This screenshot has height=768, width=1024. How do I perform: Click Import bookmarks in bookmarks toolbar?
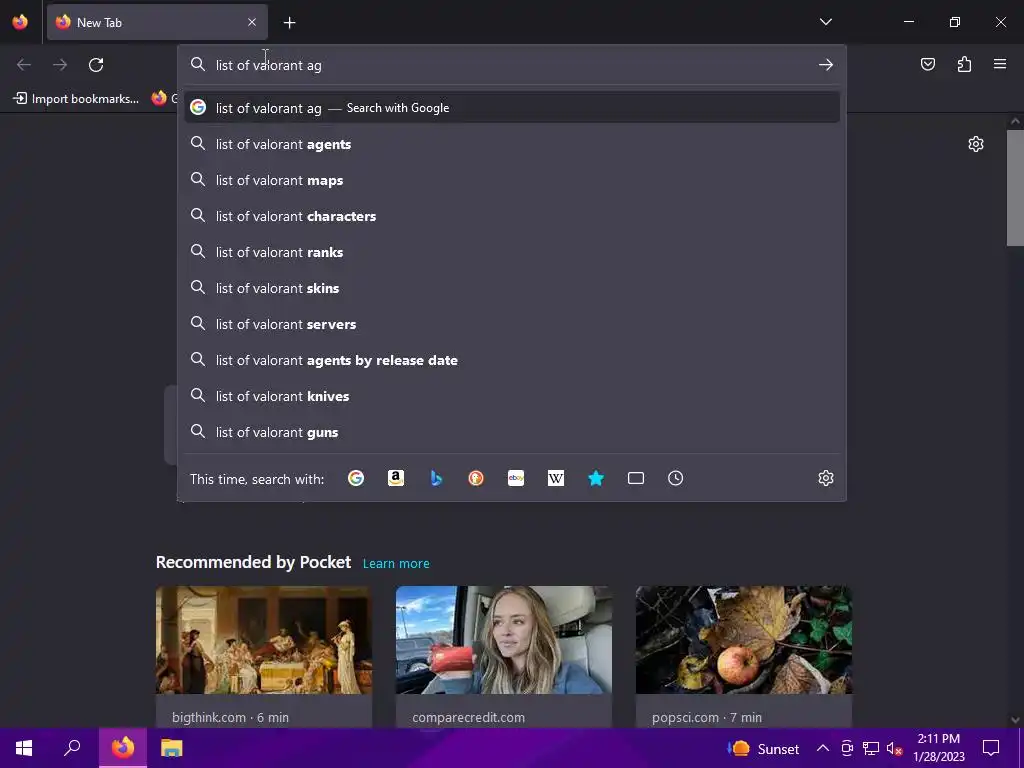(76, 99)
